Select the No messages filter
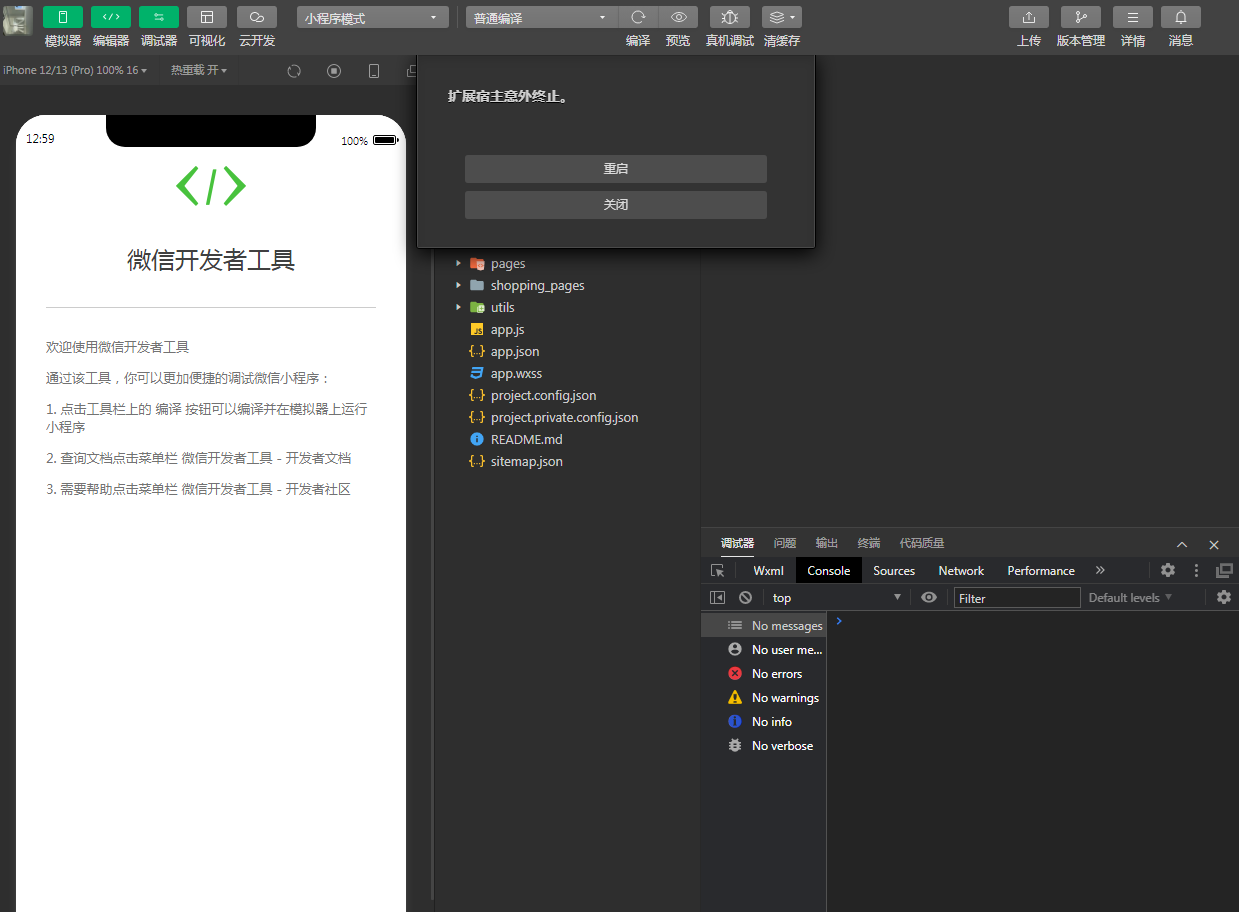Image resolution: width=1239 pixels, height=912 pixels. [764, 626]
